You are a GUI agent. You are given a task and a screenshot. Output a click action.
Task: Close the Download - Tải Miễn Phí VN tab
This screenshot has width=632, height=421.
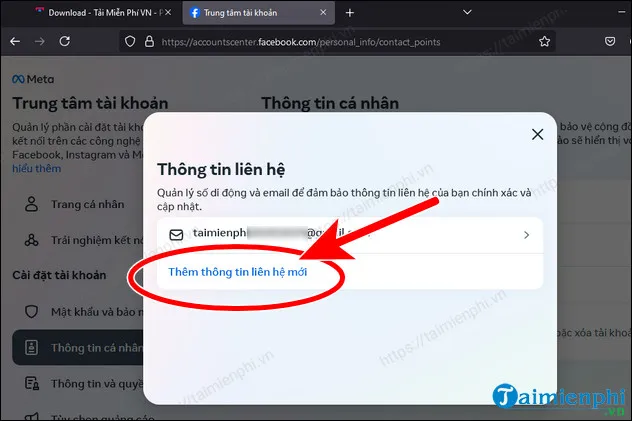(x=168, y=12)
